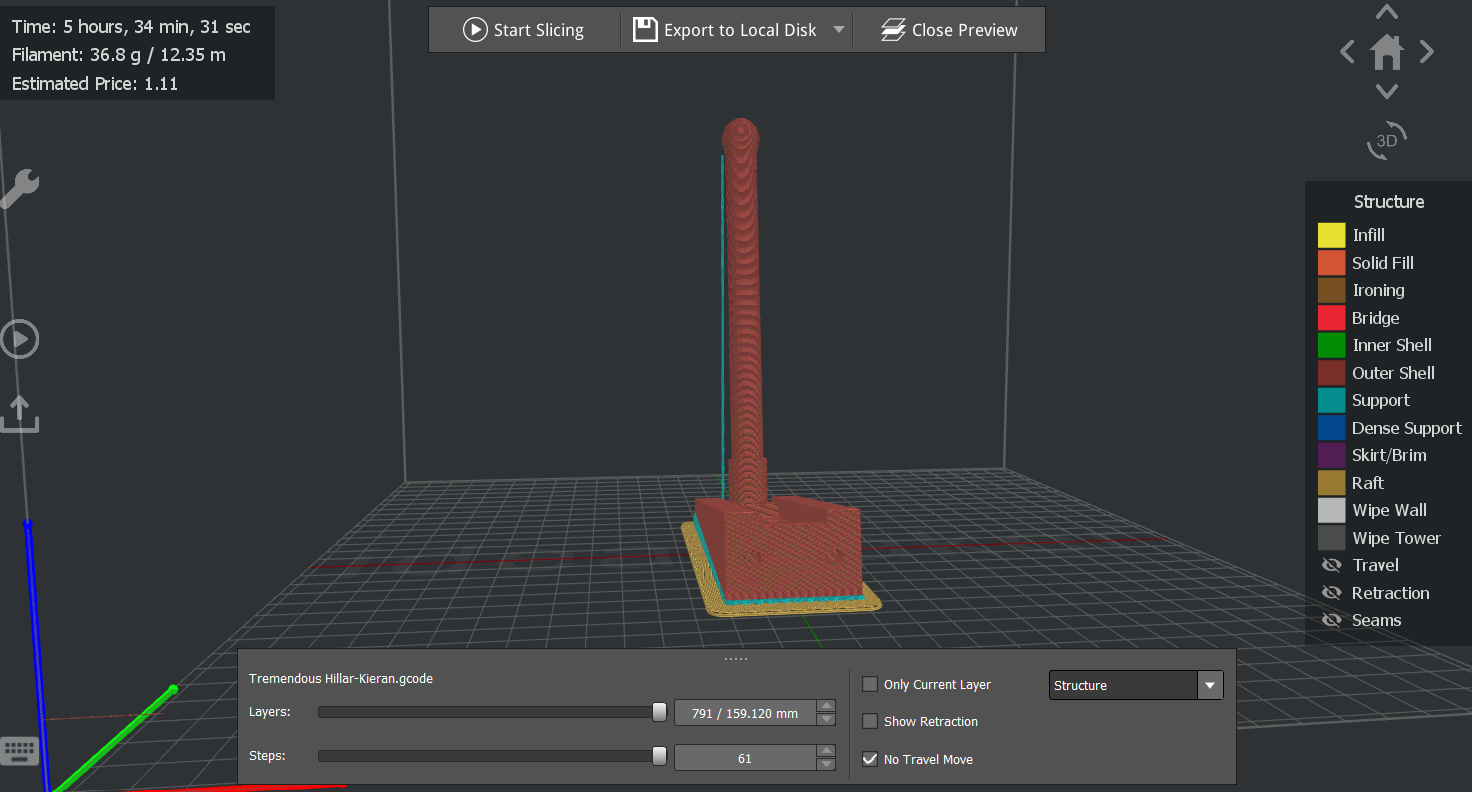The height and width of the screenshot is (792, 1472).
Task: Increase layer with up stepper arrow
Action: 826,706
